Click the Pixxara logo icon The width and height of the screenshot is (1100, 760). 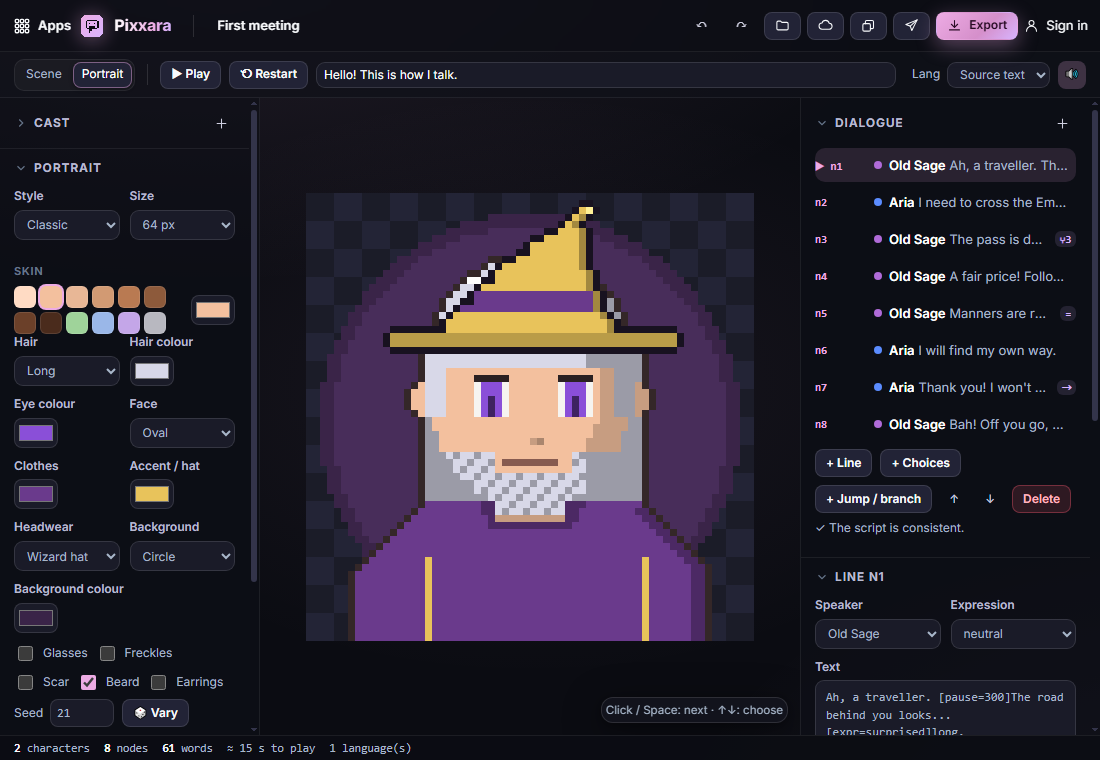[92, 26]
